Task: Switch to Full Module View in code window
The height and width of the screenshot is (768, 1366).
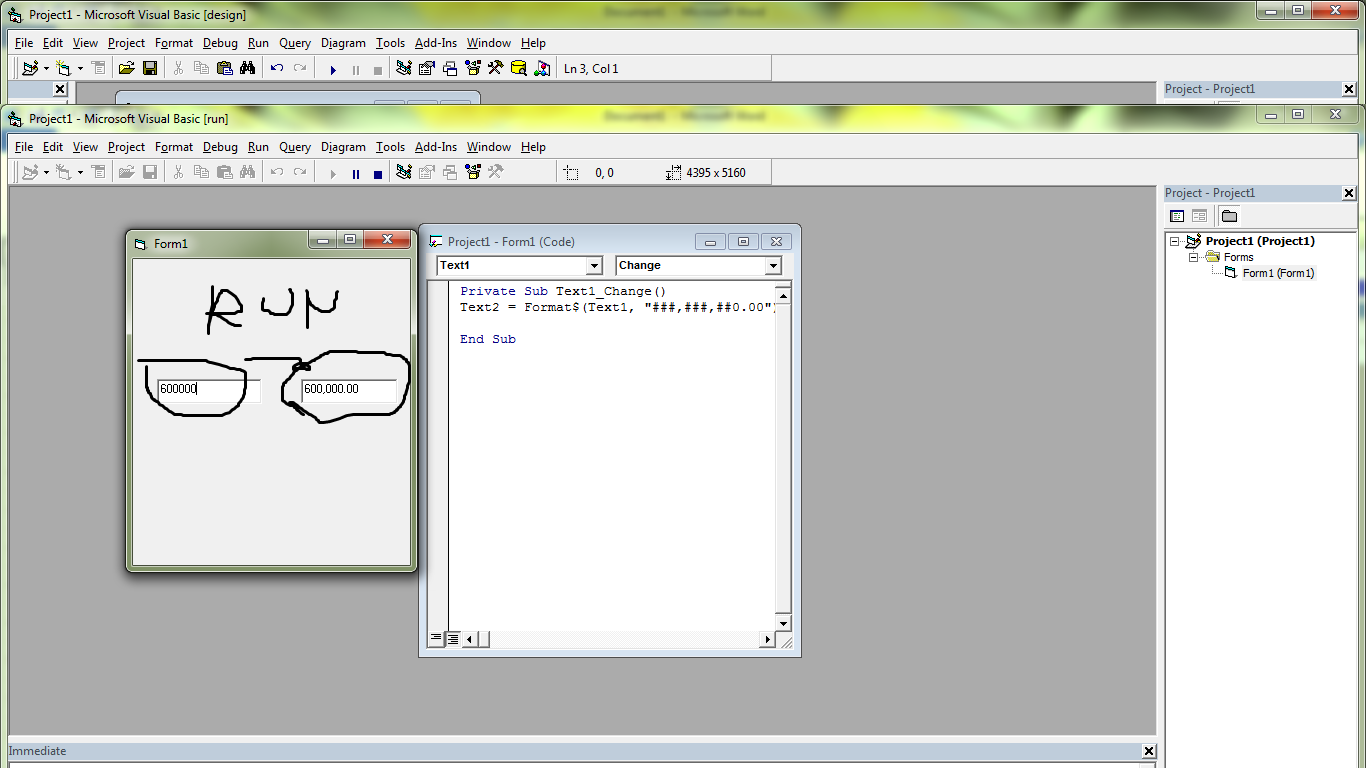Action: (452, 638)
